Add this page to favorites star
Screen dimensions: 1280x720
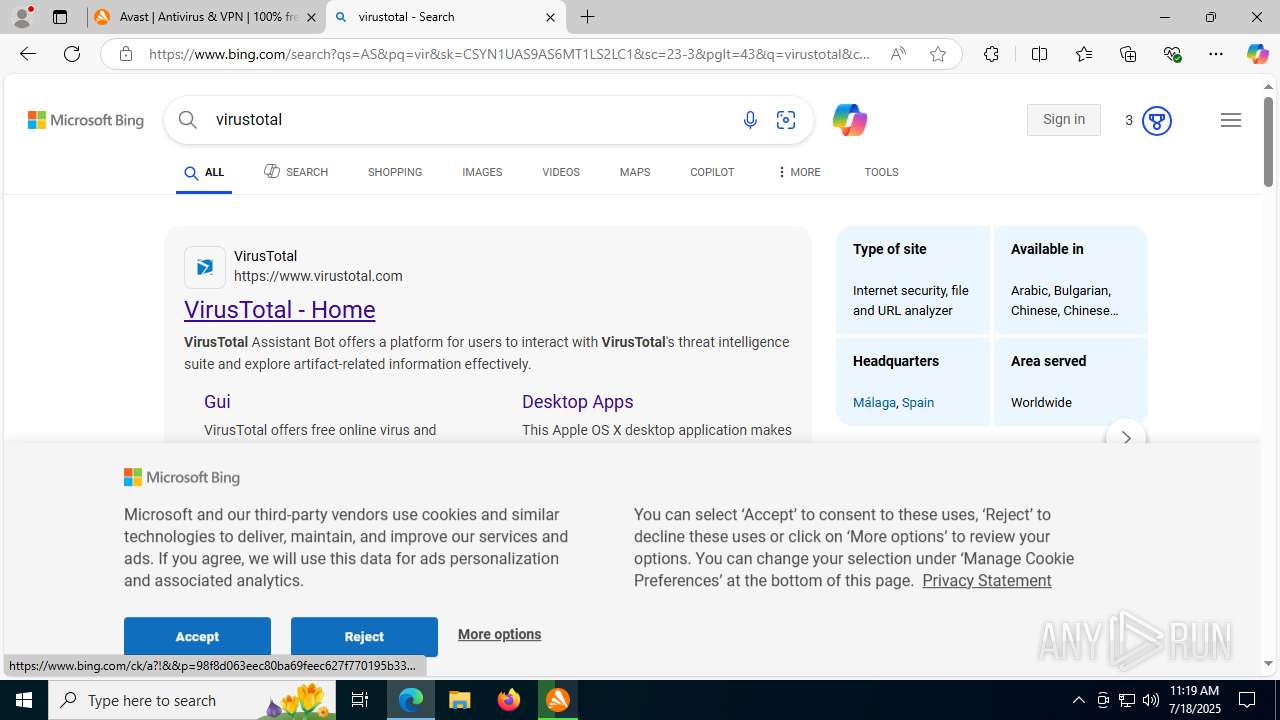tap(937, 54)
